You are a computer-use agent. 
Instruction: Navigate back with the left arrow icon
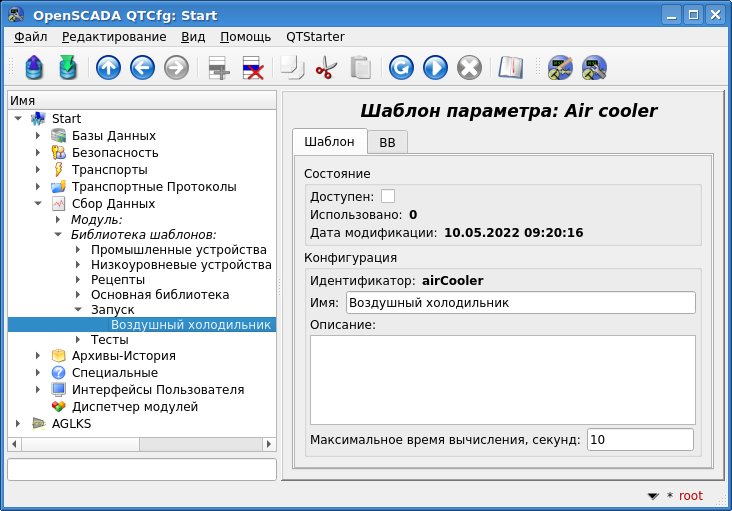pyautogui.click(x=142, y=68)
